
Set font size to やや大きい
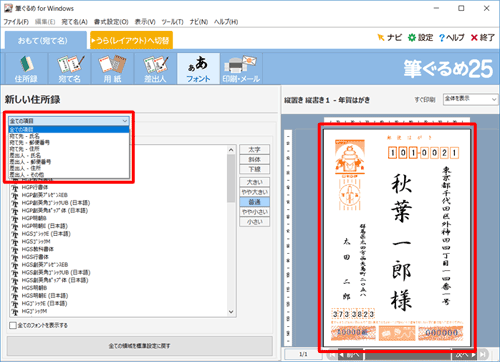click(254, 192)
